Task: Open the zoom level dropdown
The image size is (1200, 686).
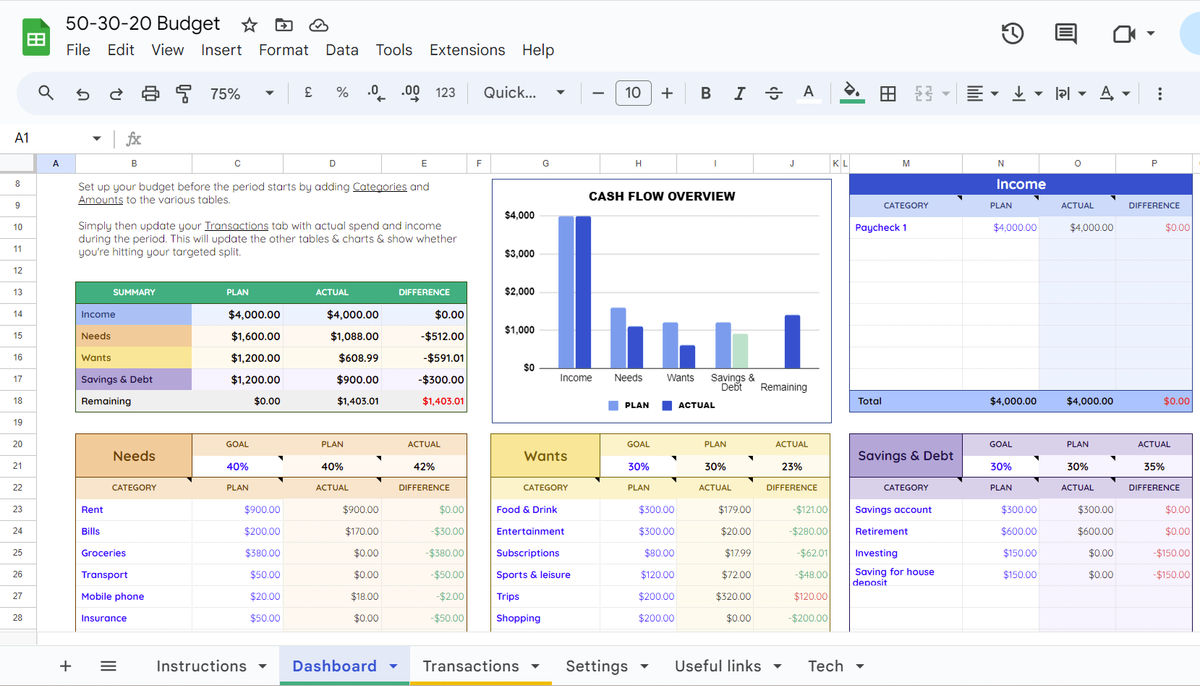Action: [x=240, y=92]
